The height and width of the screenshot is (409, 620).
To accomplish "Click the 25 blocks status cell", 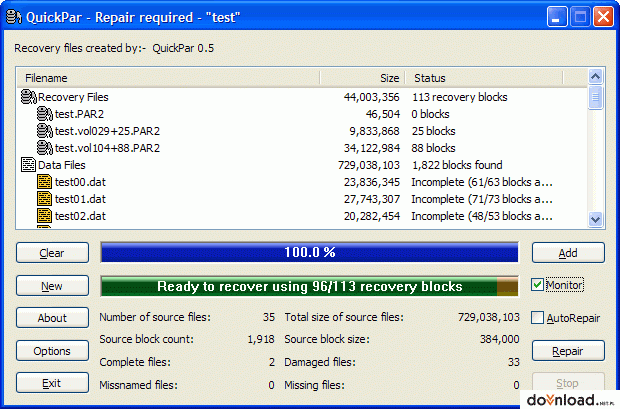I will (433, 131).
